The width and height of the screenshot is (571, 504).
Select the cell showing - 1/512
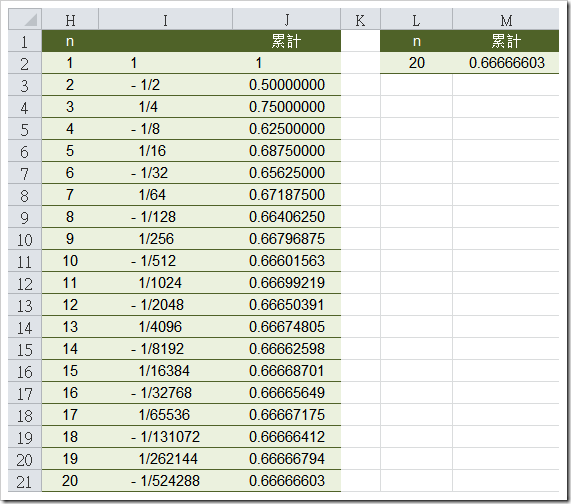point(165,261)
